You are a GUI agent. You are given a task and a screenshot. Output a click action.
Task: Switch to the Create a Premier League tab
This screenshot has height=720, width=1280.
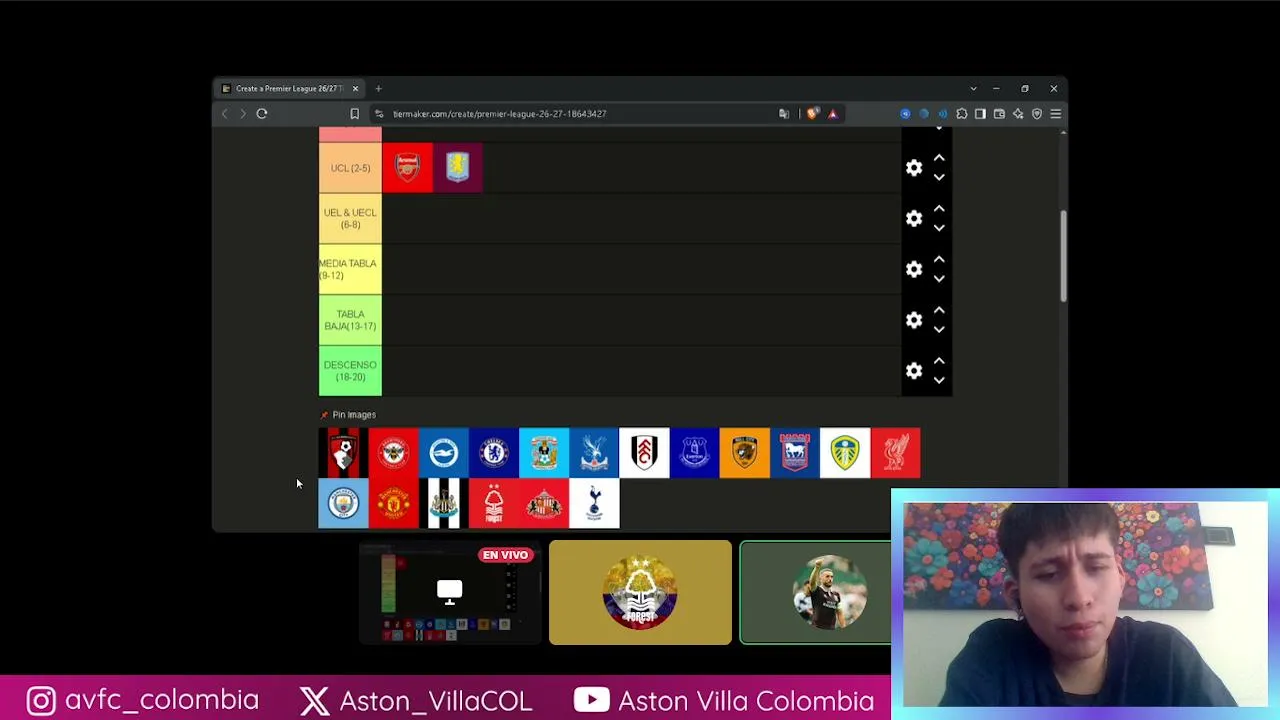[x=288, y=89]
